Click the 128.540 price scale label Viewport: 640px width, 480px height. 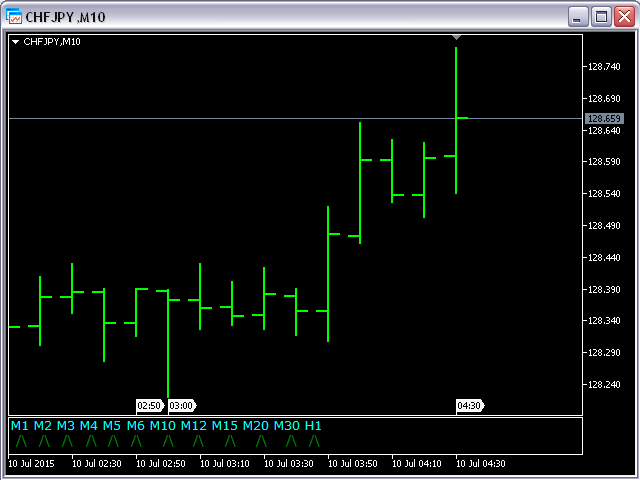tap(604, 193)
